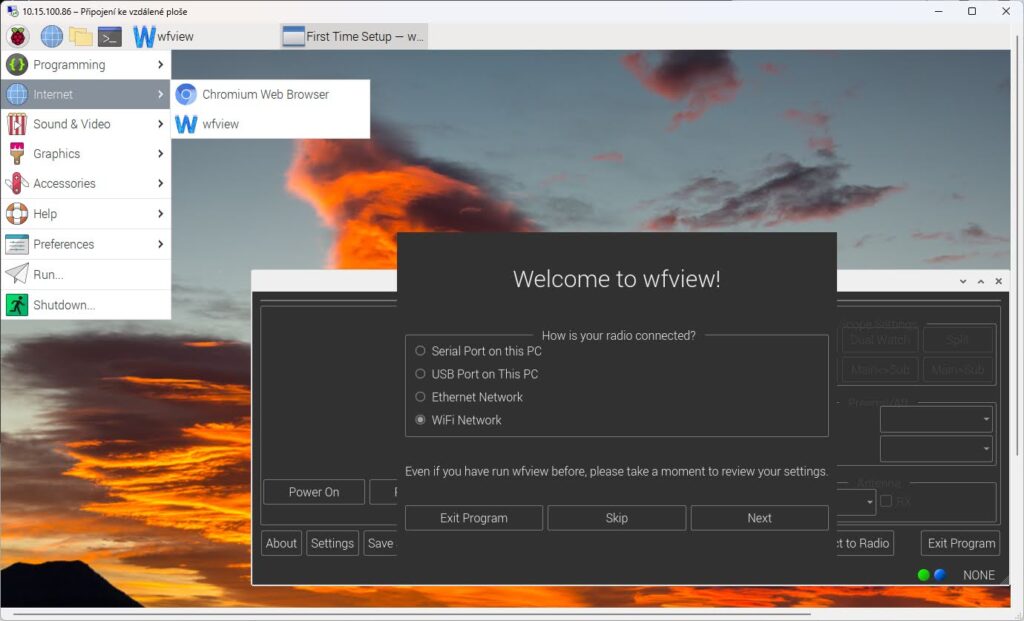Select Serial Port on this PC option
Image resolution: width=1024 pixels, height=621 pixels.
[x=421, y=351]
